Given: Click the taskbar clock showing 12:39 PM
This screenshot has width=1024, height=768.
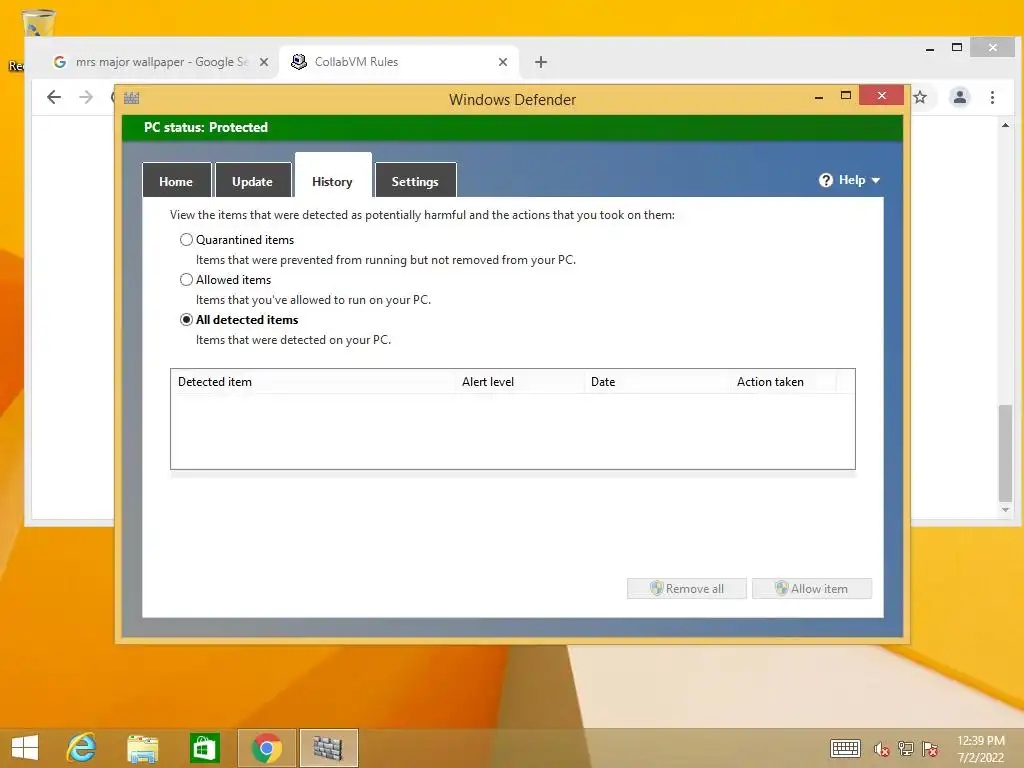Looking at the screenshot, I should click(981, 749).
